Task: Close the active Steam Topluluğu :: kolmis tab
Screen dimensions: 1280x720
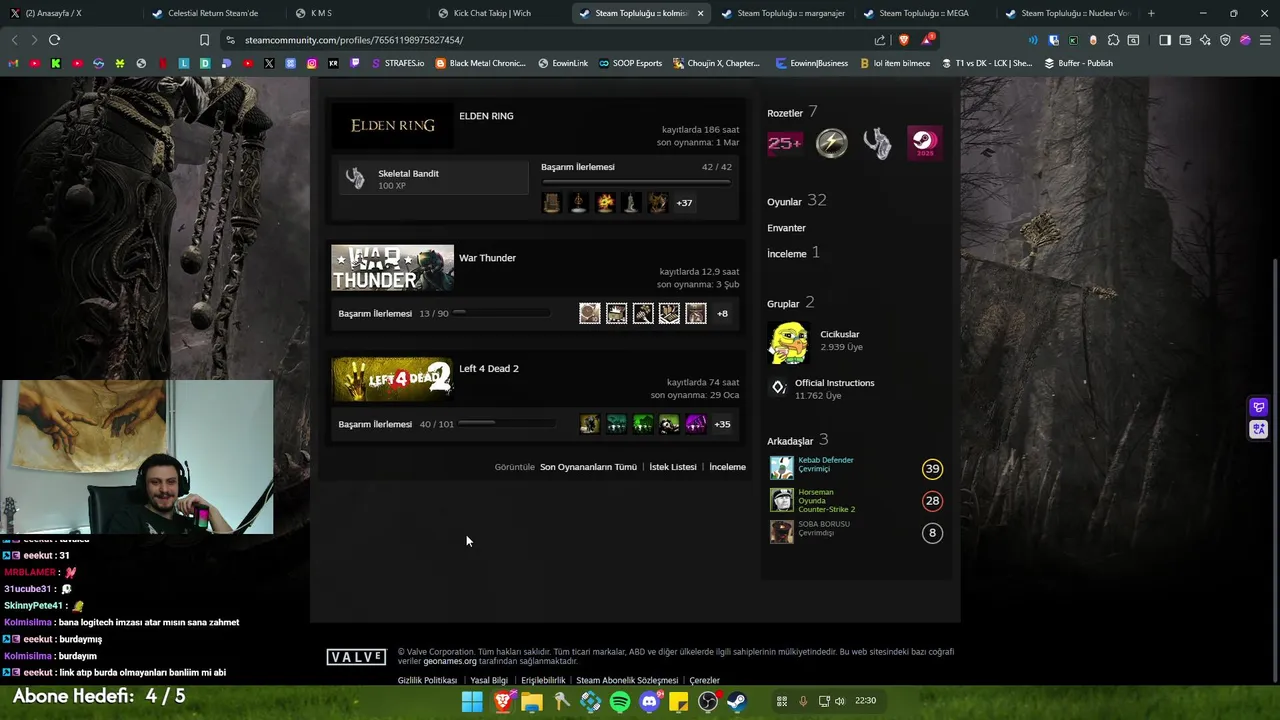Action: [700, 13]
